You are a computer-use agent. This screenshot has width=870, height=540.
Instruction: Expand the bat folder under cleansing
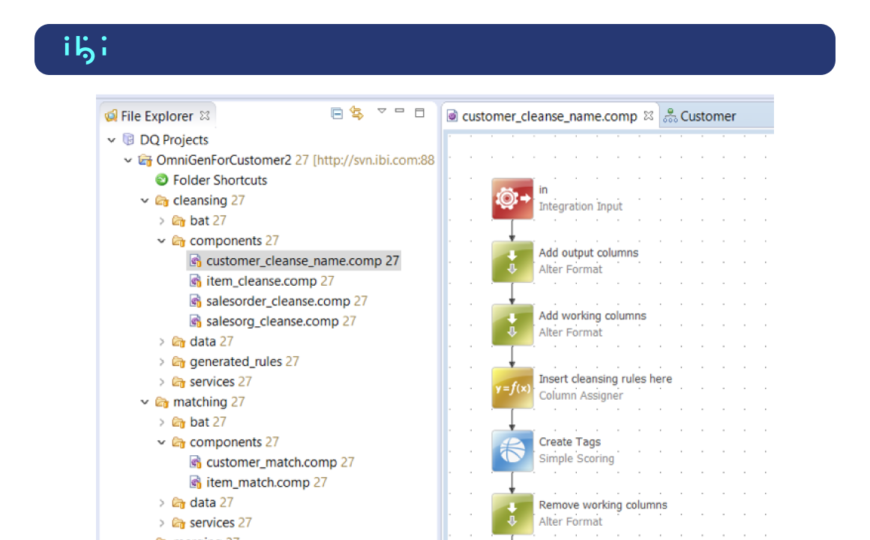coord(161,221)
